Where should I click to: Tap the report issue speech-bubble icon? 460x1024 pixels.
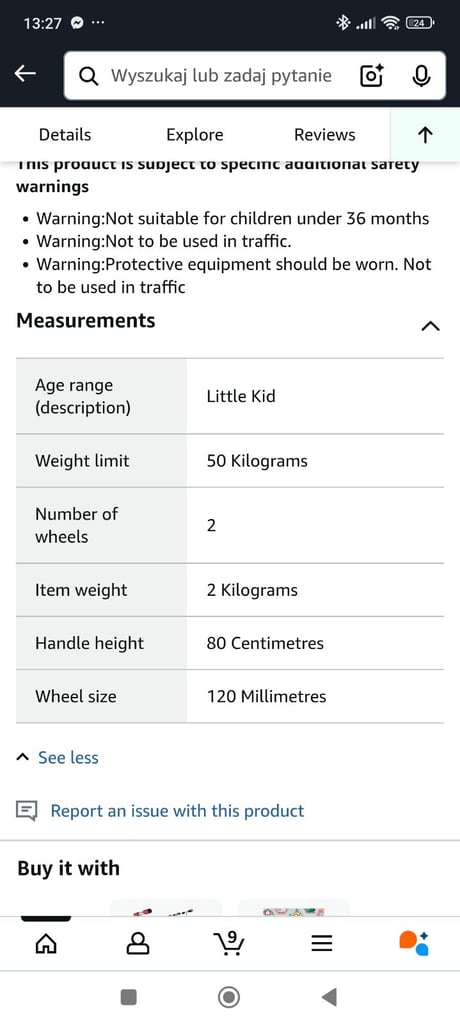pos(27,811)
